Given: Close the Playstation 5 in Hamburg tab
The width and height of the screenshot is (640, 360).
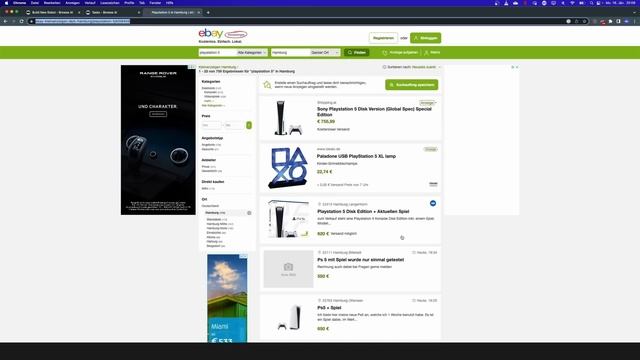Looking at the screenshot, I should tap(199, 13).
